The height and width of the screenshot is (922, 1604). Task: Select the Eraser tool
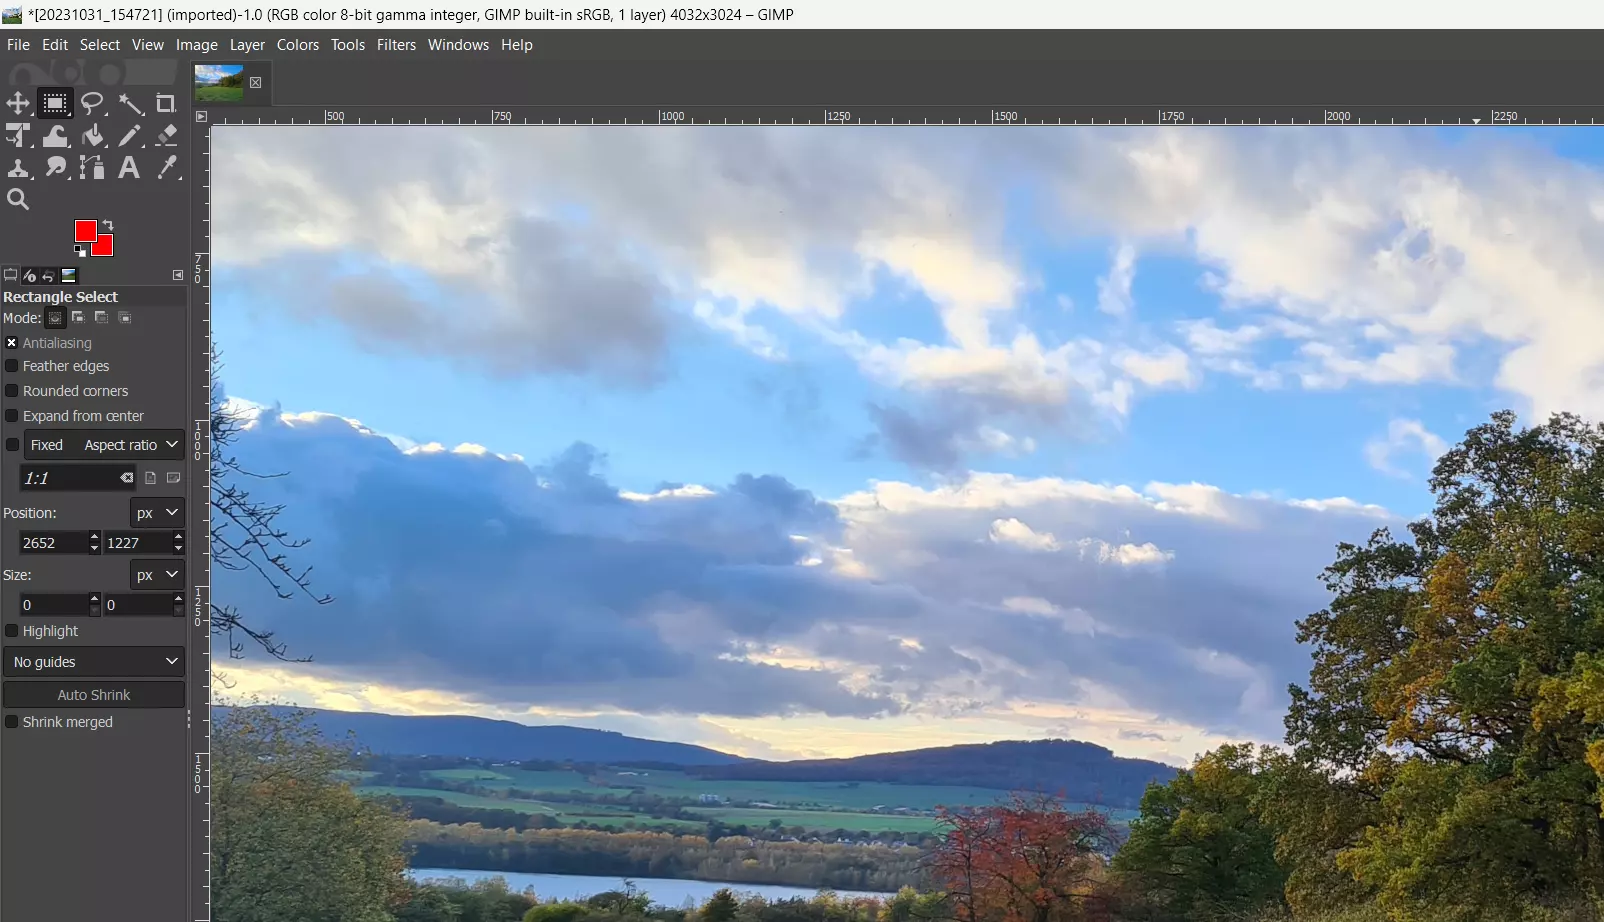pos(167,135)
